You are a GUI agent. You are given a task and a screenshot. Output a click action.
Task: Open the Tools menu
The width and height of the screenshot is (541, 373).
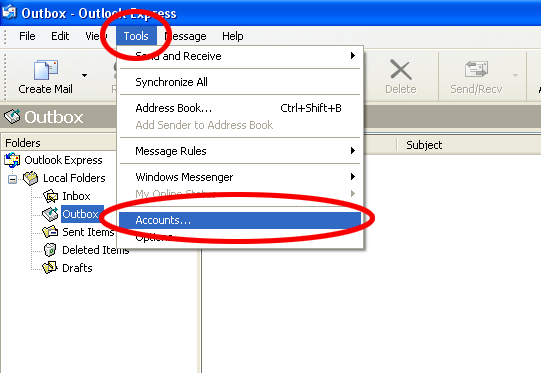[x=136, y=36]
